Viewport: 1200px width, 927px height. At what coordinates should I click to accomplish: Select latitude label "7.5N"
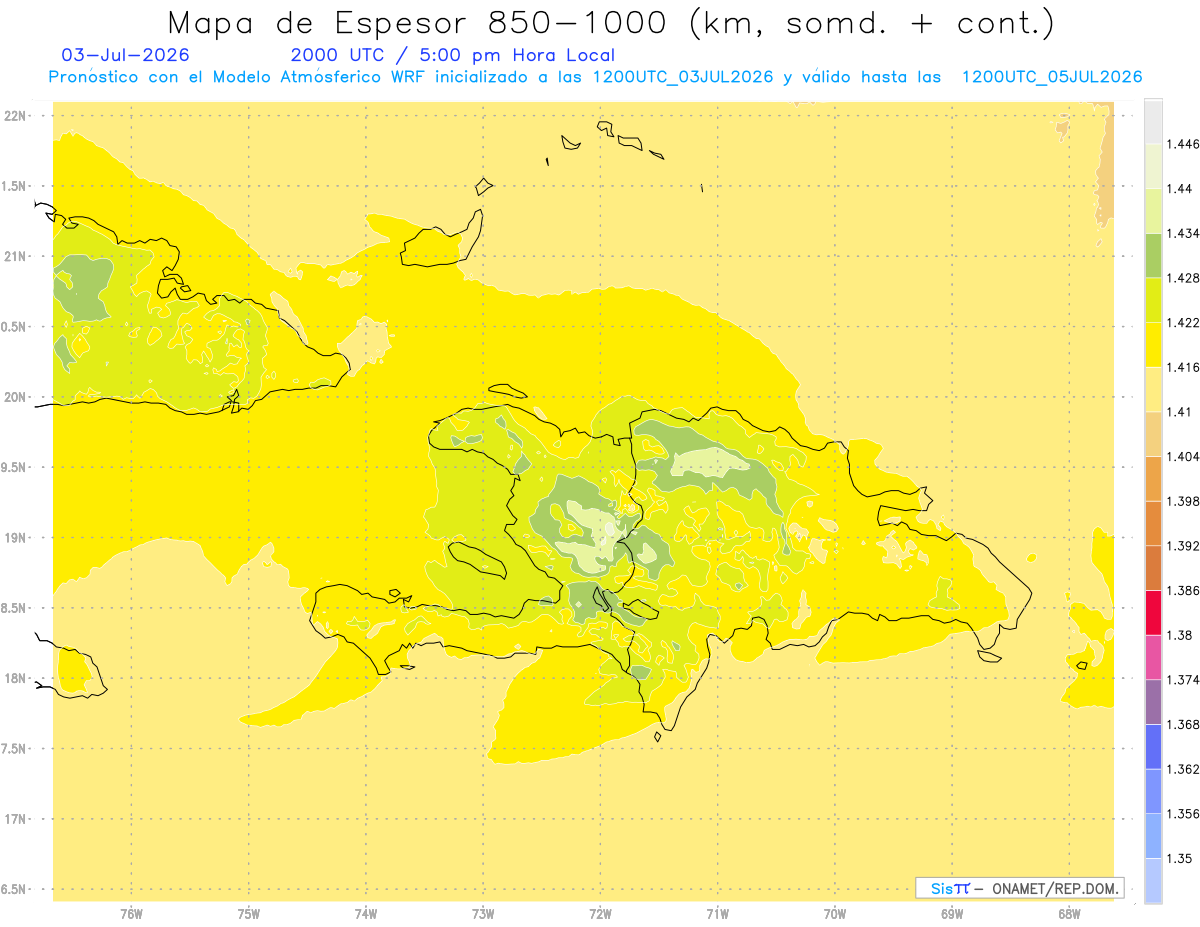[15, 749]
